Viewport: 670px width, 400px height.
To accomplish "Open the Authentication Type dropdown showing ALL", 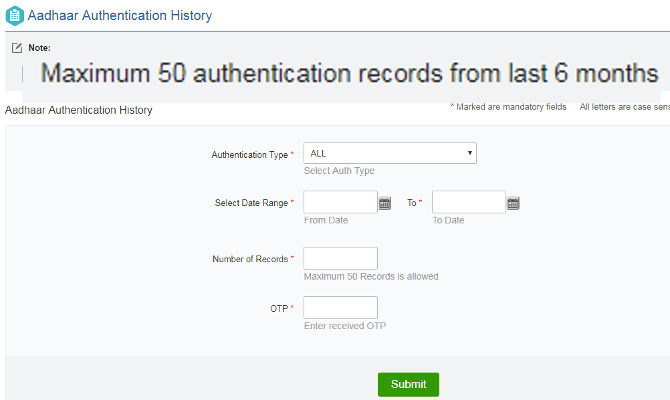I will coord(389,153).
